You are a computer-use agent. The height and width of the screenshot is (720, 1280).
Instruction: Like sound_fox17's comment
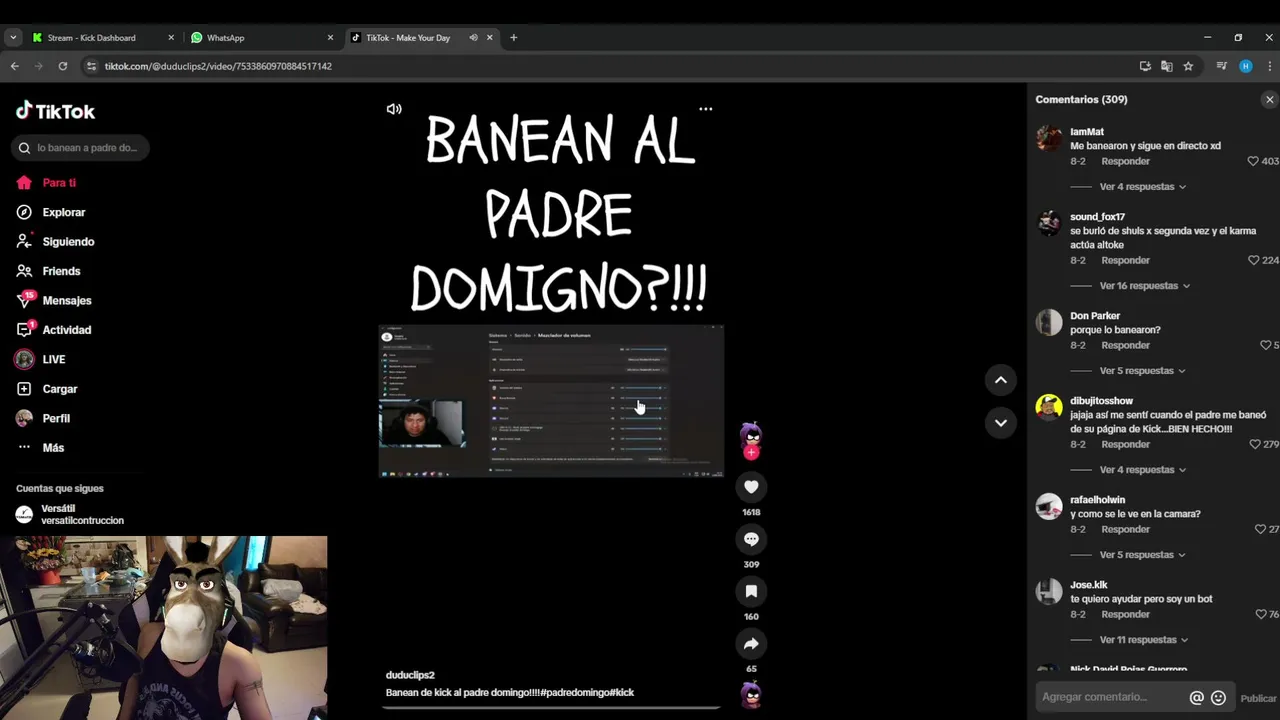tap(1253, 260)
